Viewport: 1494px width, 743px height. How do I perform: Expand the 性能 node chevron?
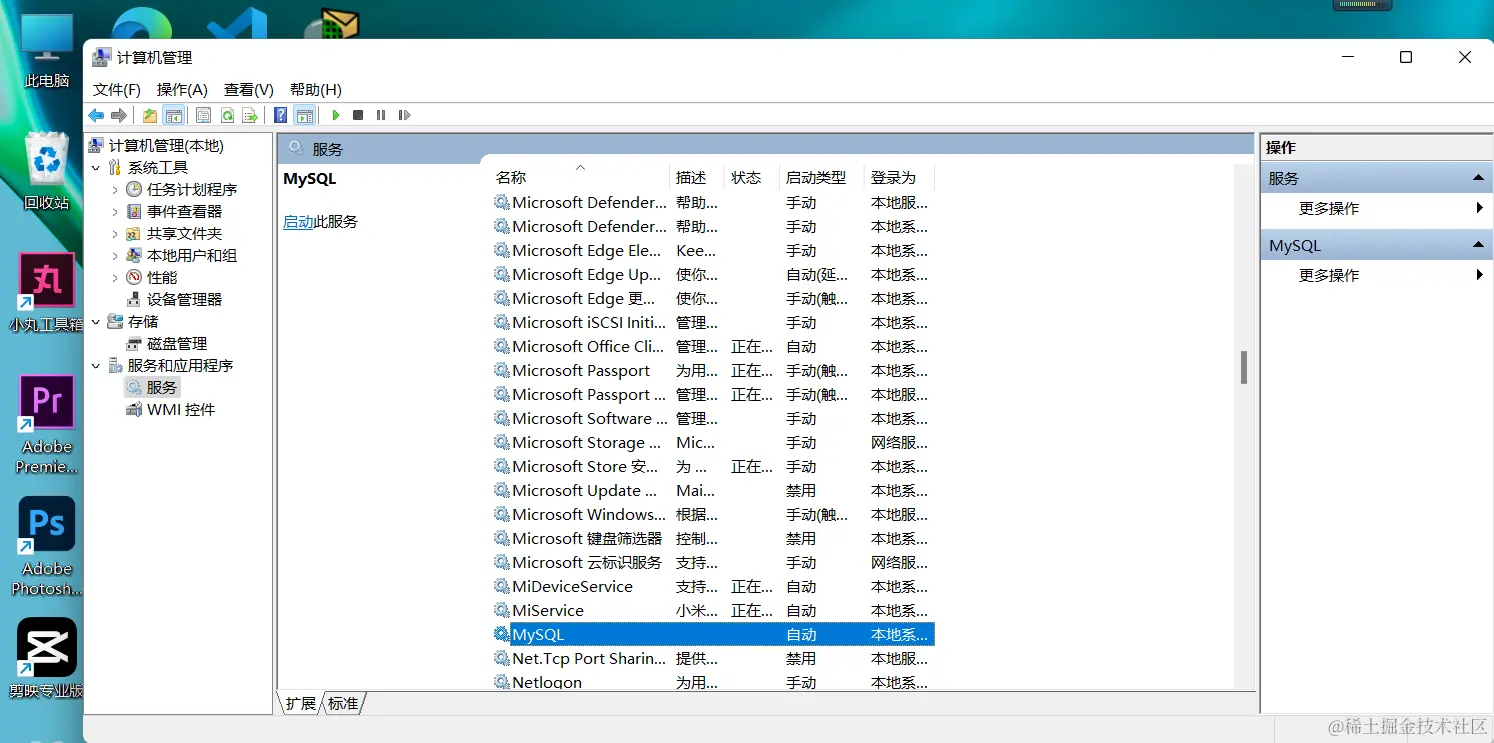click(x=115, y=278)
